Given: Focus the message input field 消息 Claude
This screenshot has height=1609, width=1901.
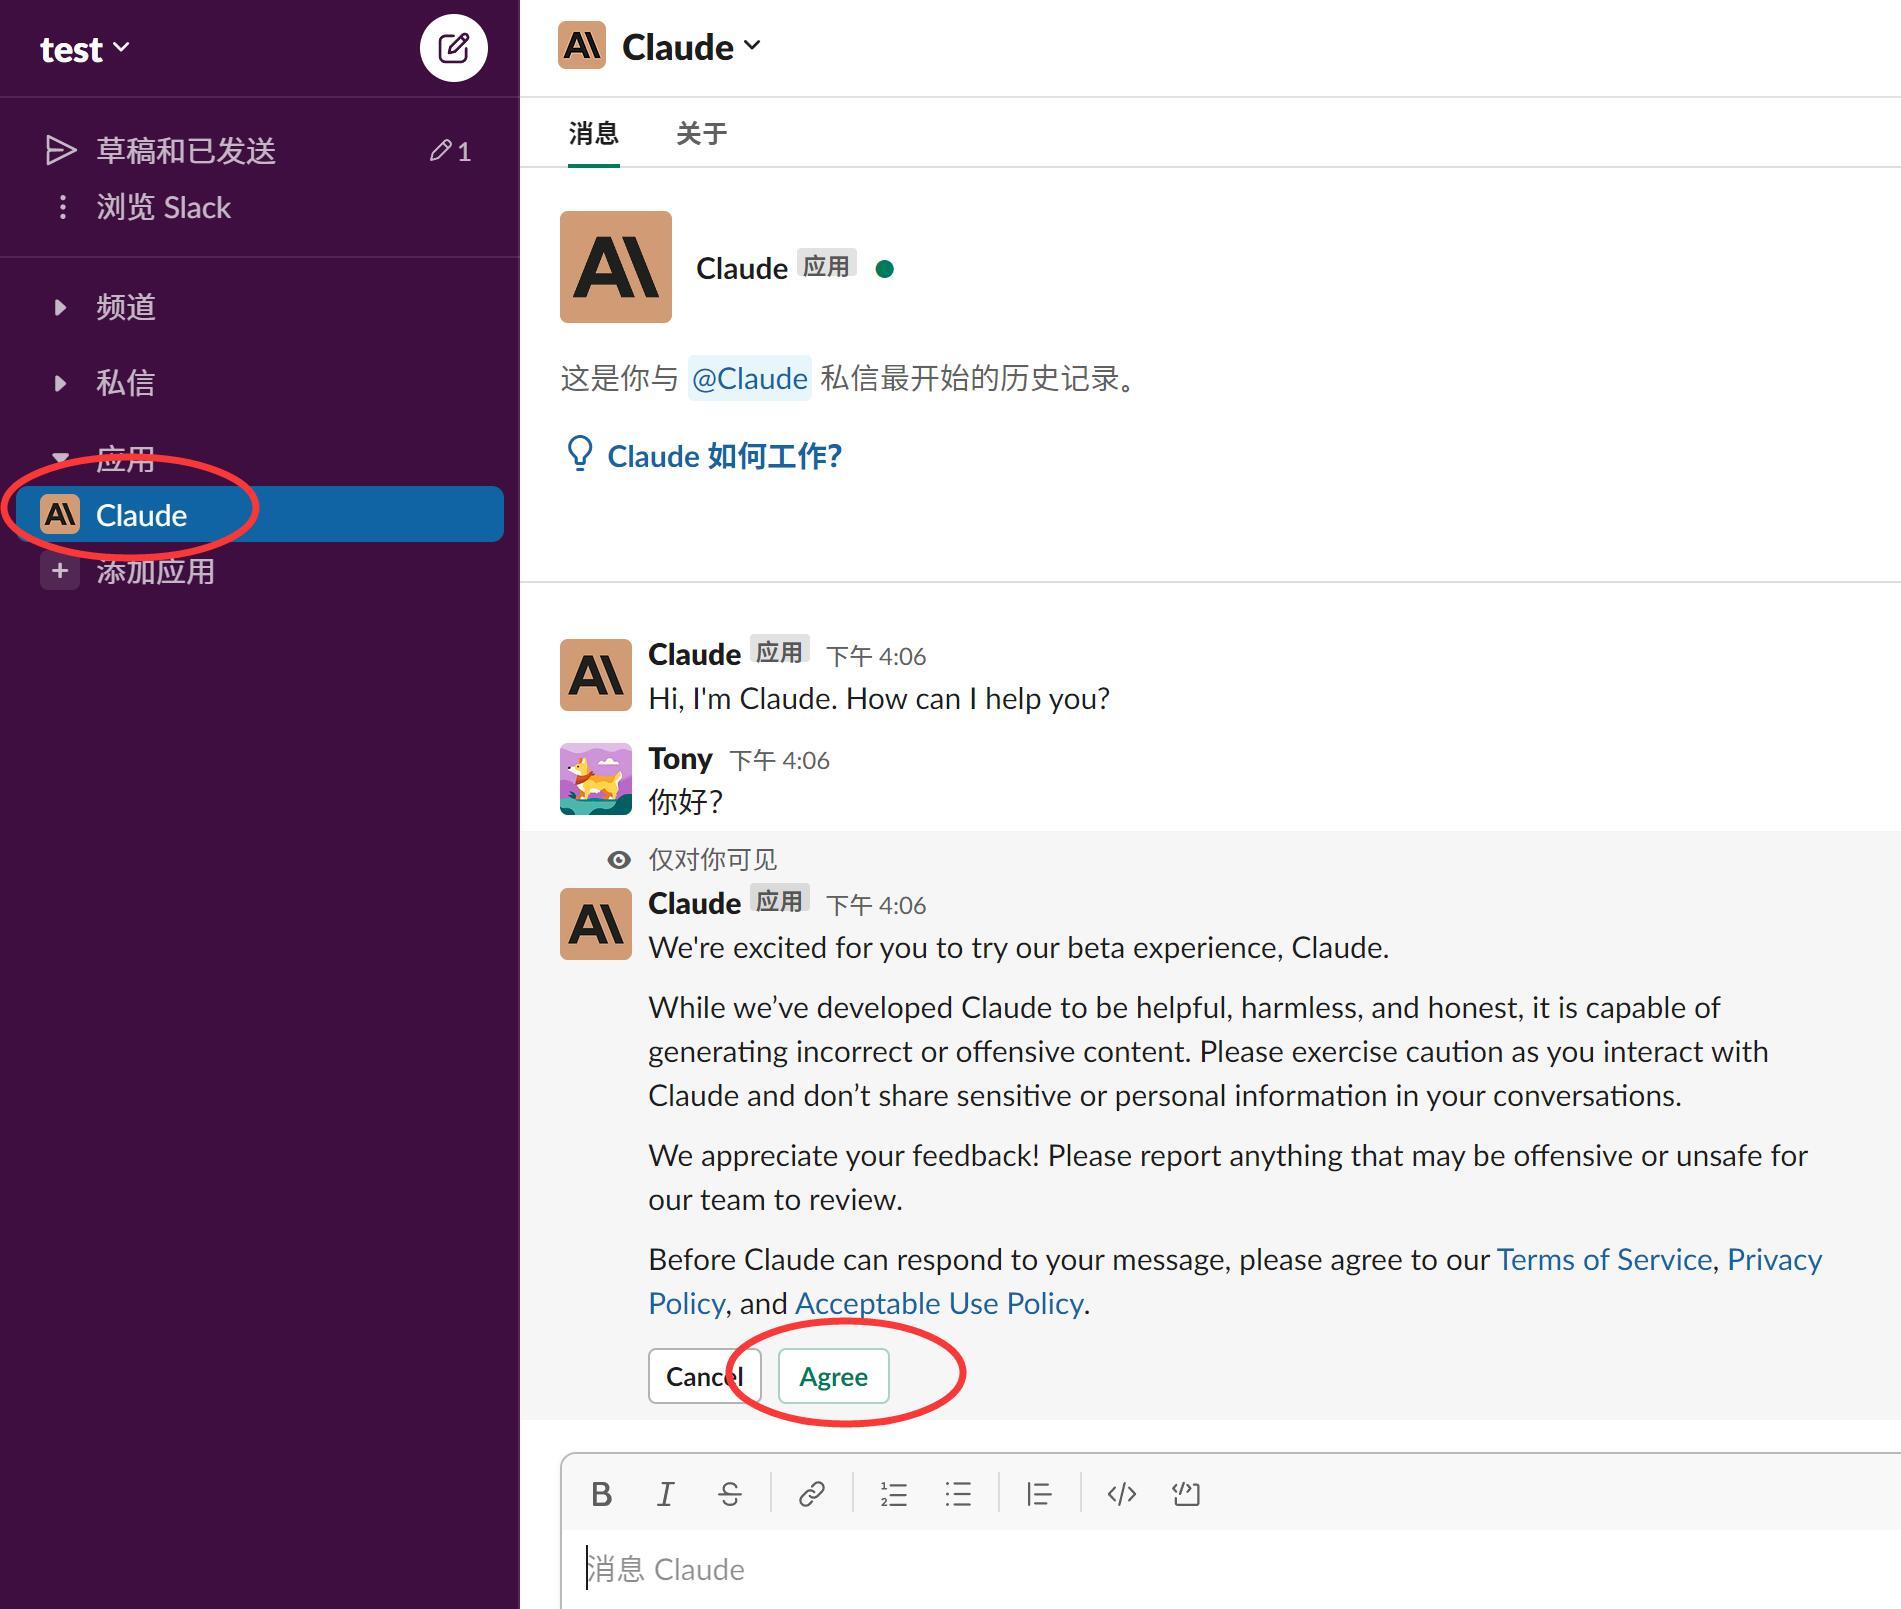Looking at the screenshot, I should pyautogui.click(x=1230, y=1569).
